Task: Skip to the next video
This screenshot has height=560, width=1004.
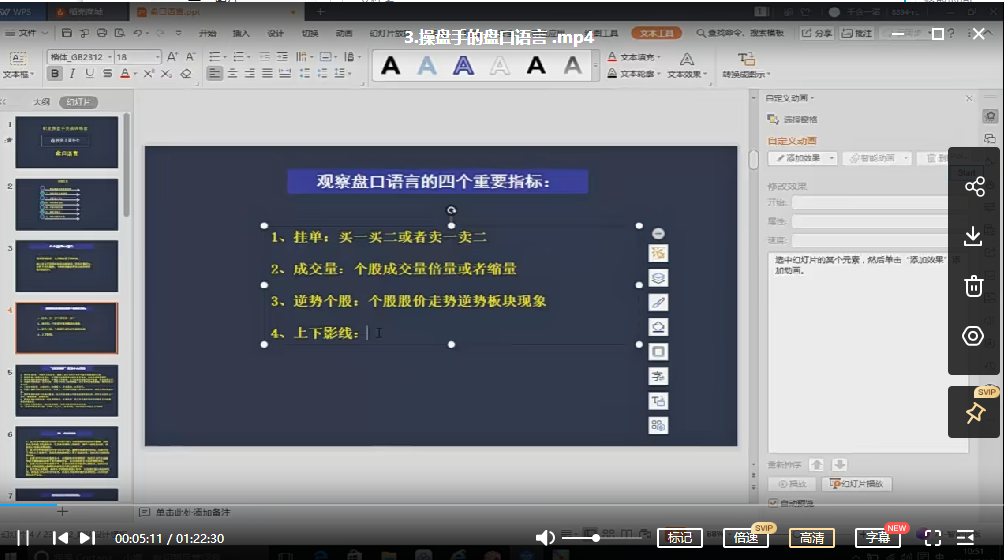Action: pyautogui.click(x=87, y=538)
